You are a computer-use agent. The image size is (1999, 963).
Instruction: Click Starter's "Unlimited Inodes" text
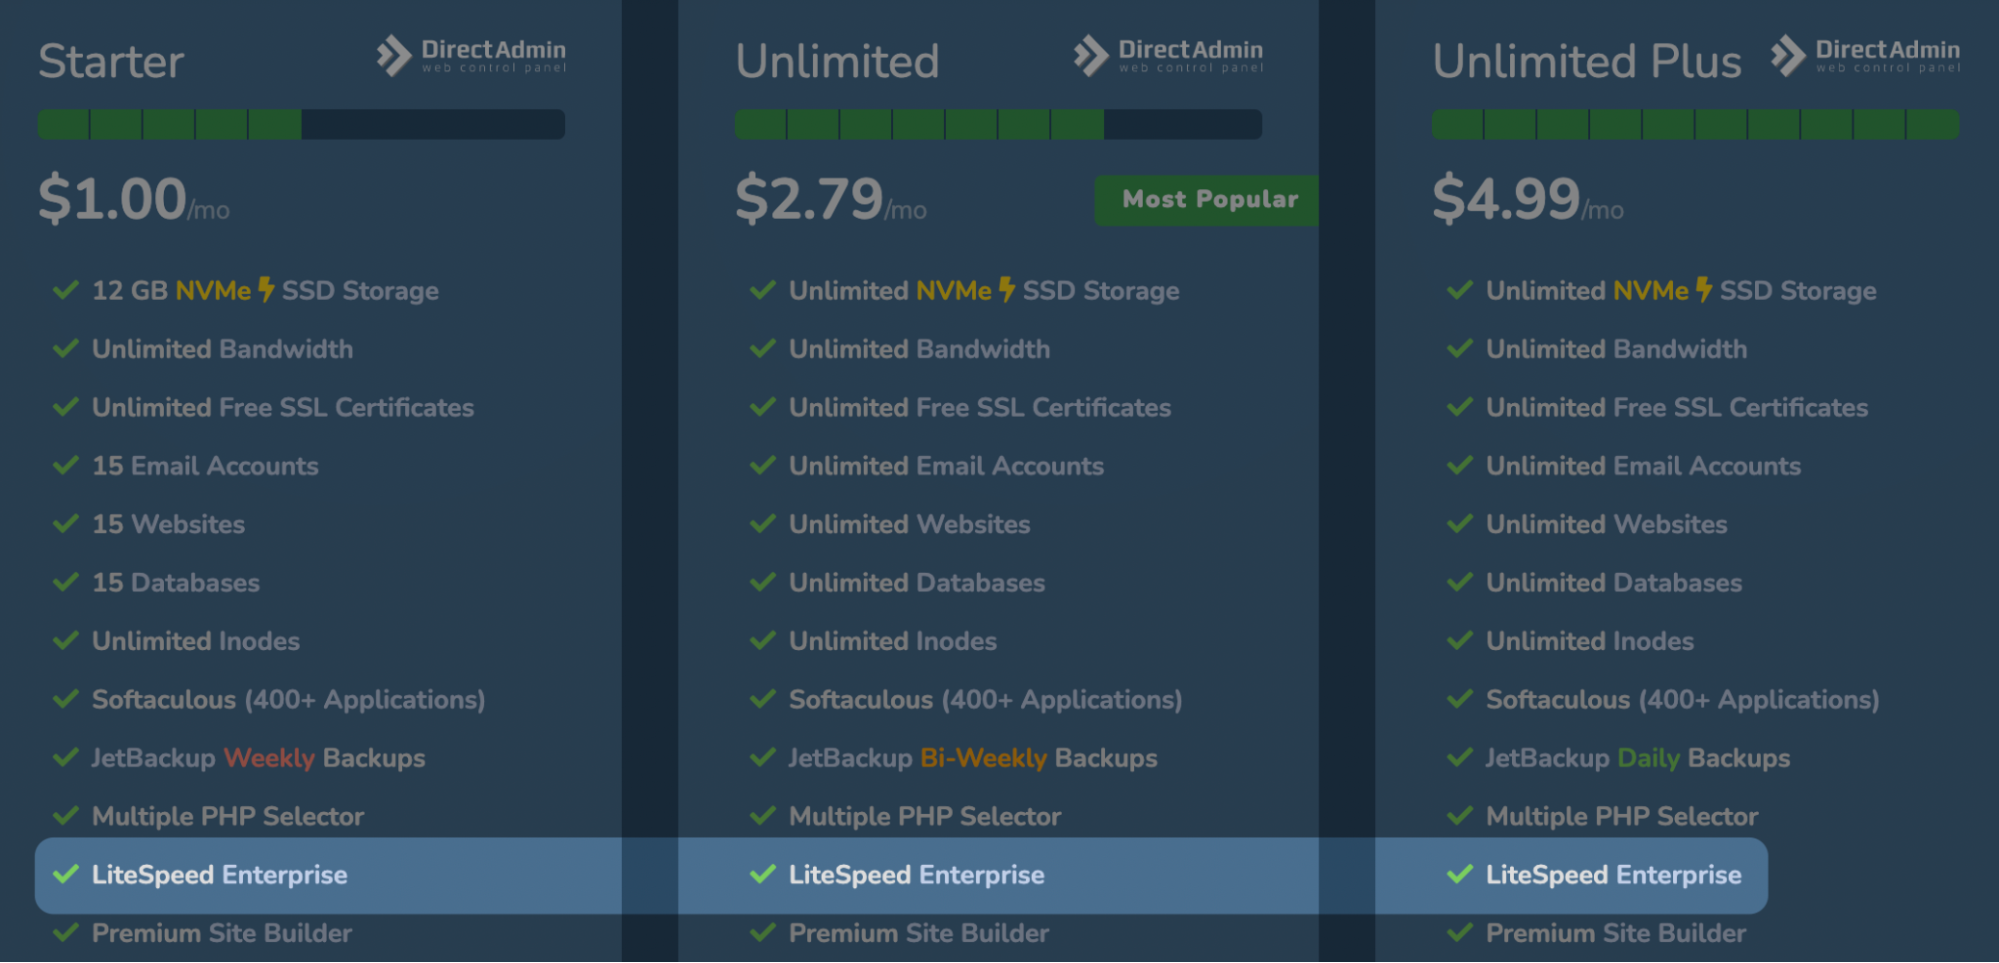click(196, 641)
